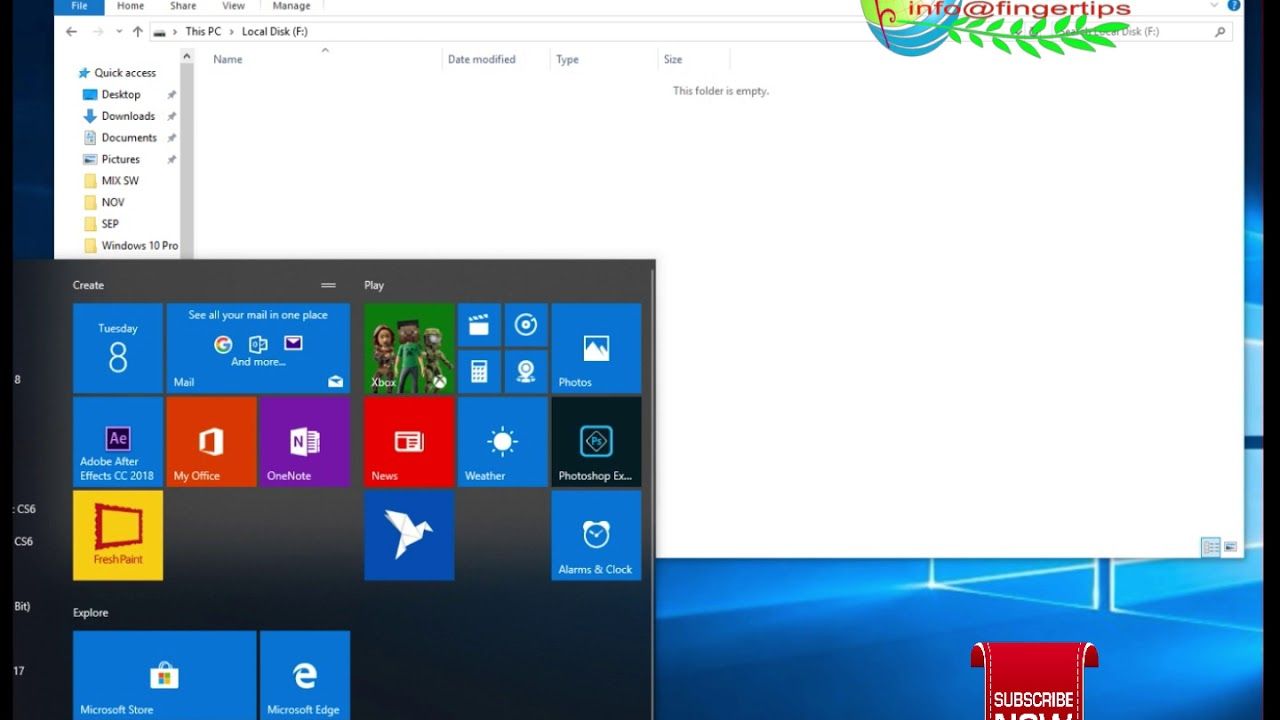Image resolution: width=1280 pixels, height=720 pixels.
Task: Open the OneNote tile
Action: (x=305, y=442)
